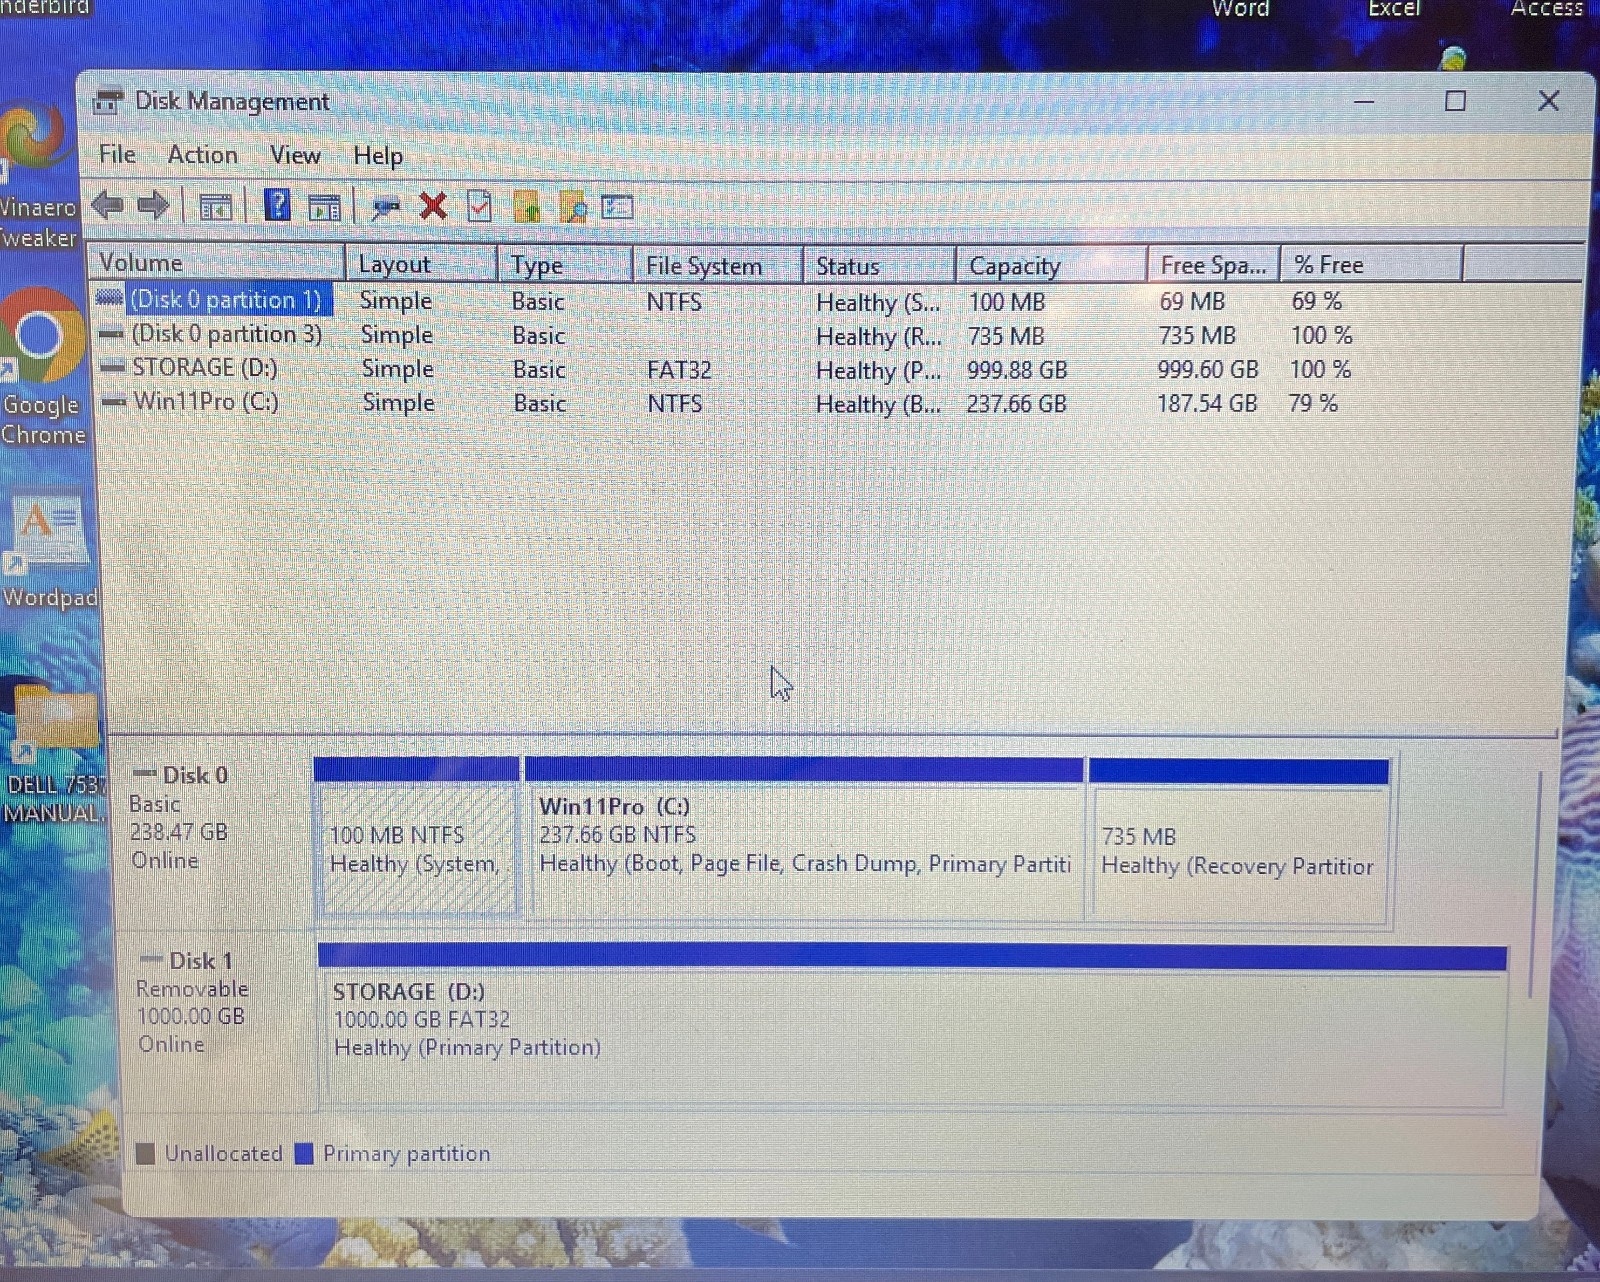Image resolution: width=1600 pixels, height=1282 pixels.
Task: Sort by the Volume column header
Action: 216,263
